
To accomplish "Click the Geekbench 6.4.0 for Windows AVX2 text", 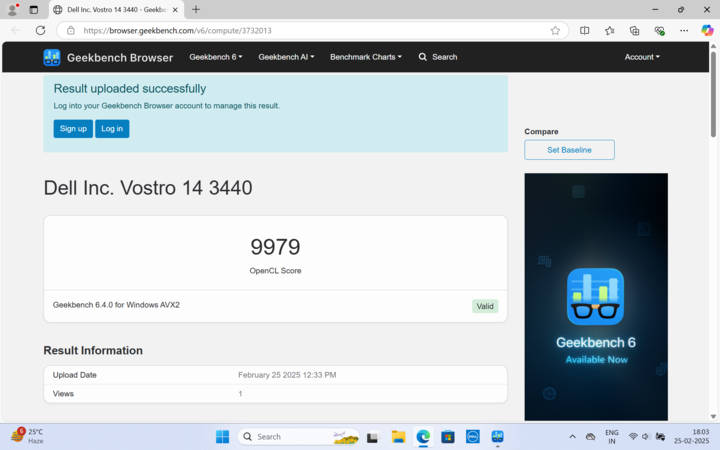I will pyautogui.click(x=116, y=304).
